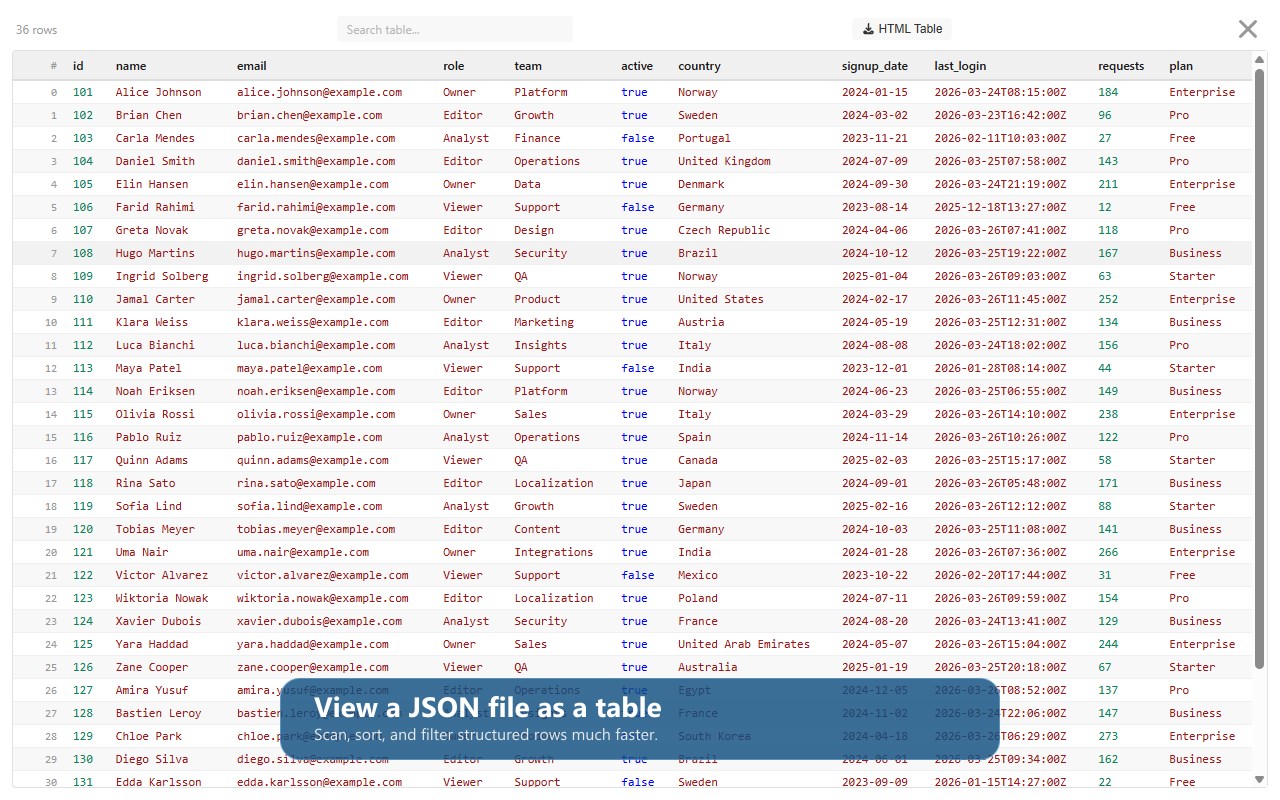Image resolution: width=1280 pixels, height=800 pixels.
Task: Select Hugo Martins name cell
Action: pyautogui.click(x=155, y=253)
